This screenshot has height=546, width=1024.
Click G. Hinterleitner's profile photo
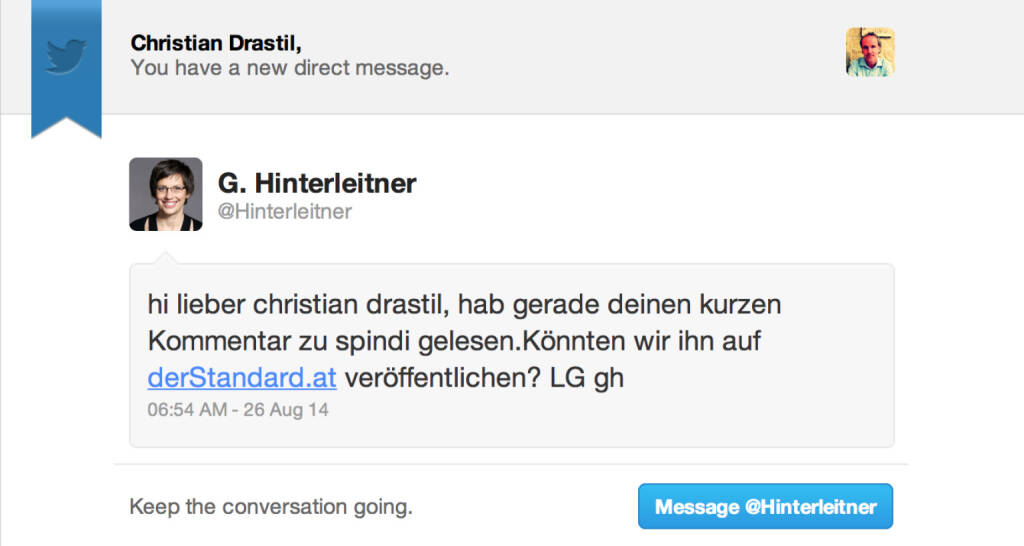[166, 194]
